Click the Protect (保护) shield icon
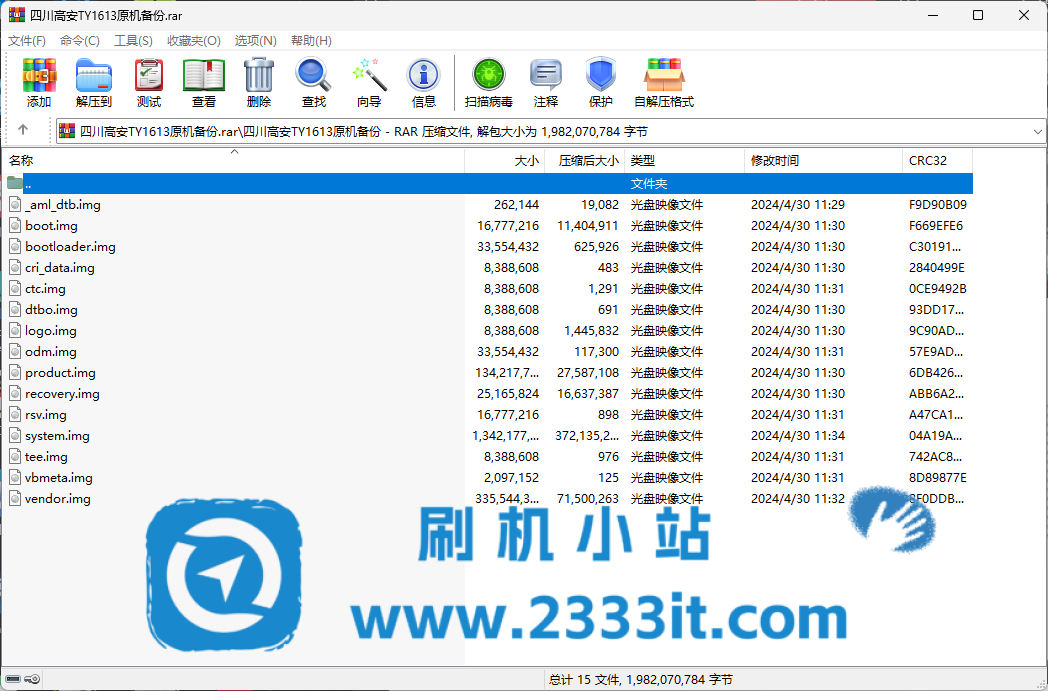The width and height of the screenshot is (1048, 691). pos(601,82)
